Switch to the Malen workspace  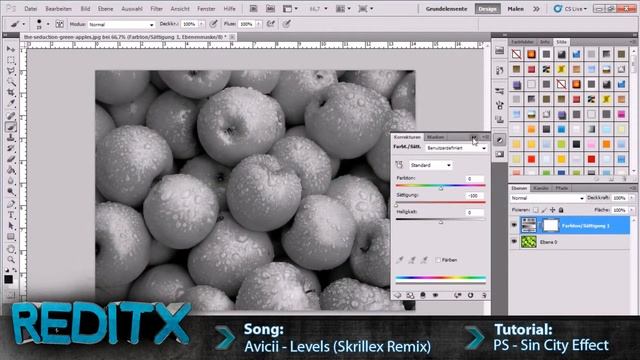pyautogui.click(x=516, y=9)
